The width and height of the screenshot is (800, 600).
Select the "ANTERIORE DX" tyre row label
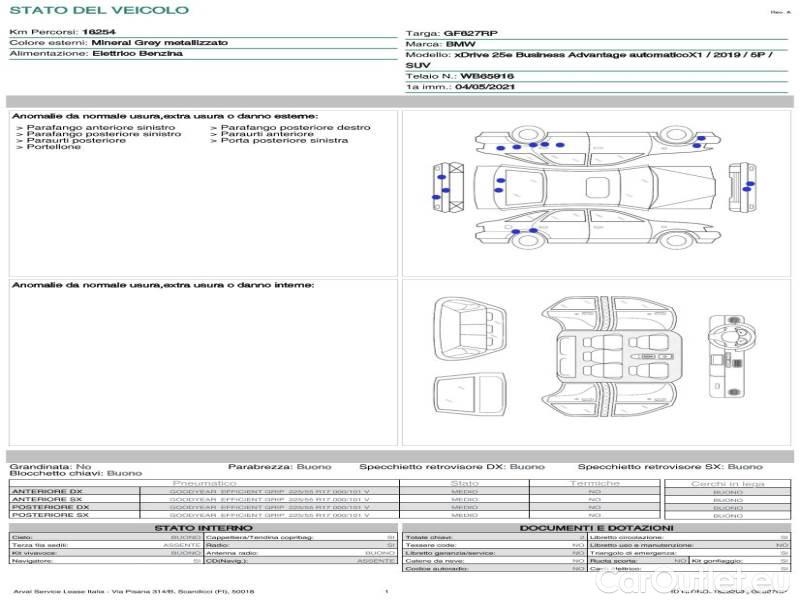coord(47,492)
